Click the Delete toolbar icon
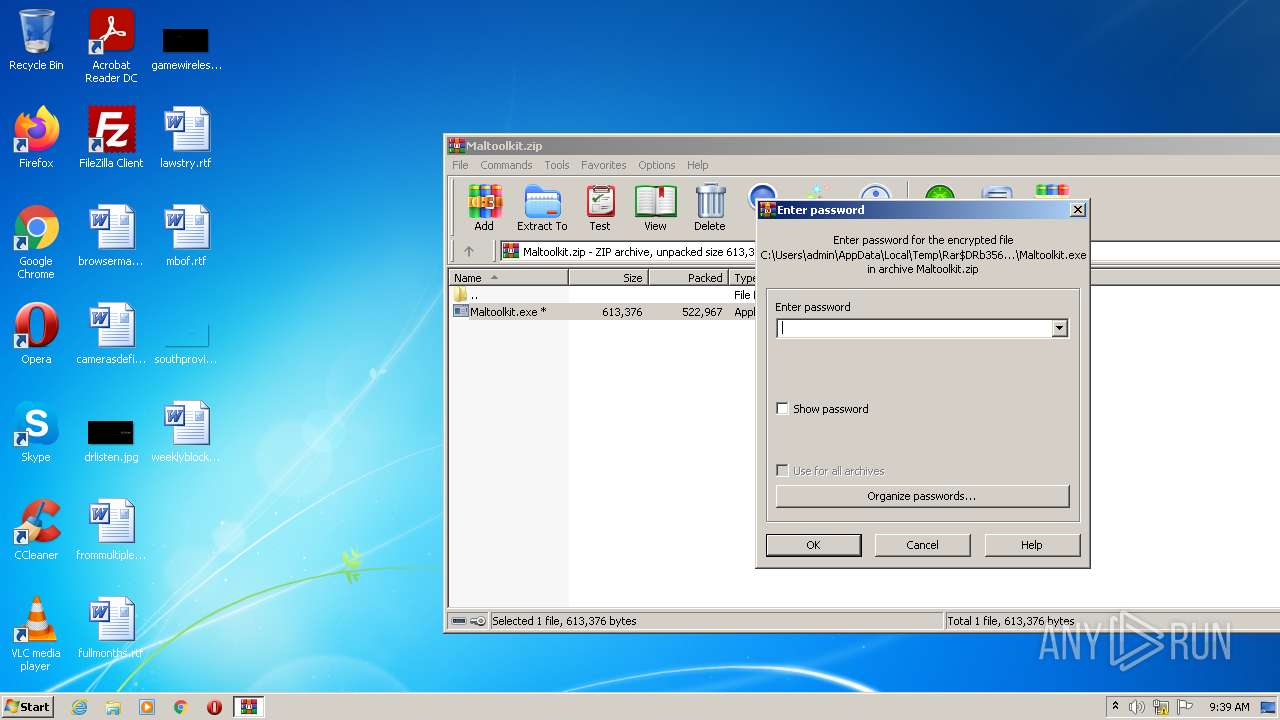Image resolution: width=1280 pixels, height=720 pixels. (710, 208)
